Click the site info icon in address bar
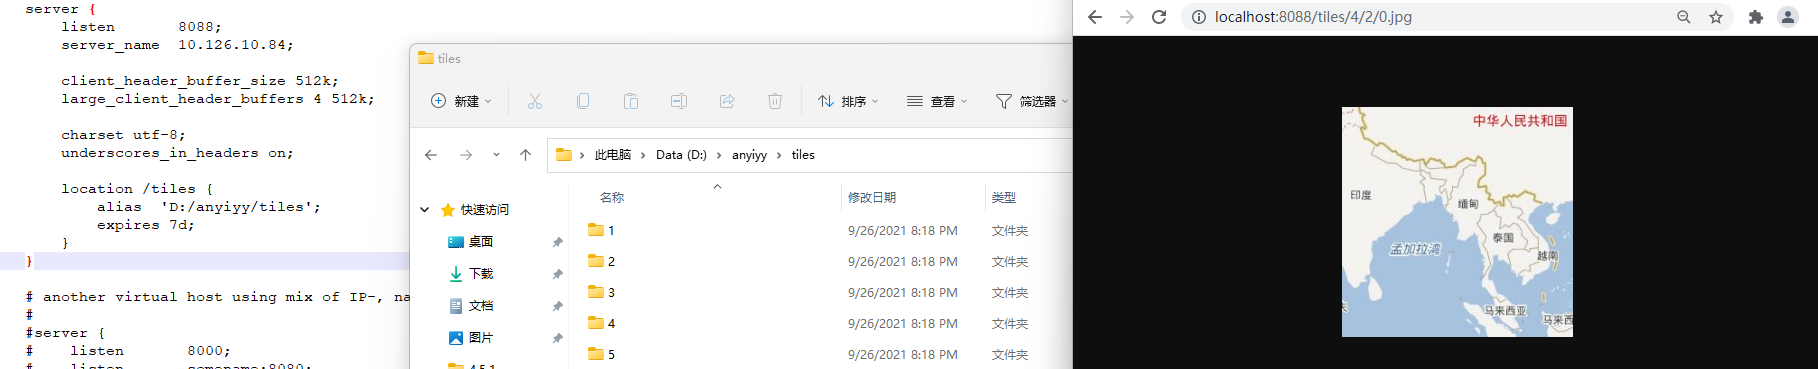This screenshot has height=369, width=1818. click(1198, 17)
